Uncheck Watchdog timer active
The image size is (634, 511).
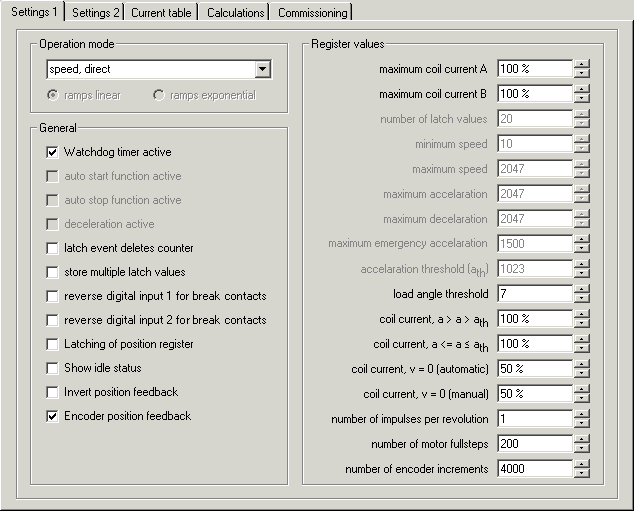point(52,152)
